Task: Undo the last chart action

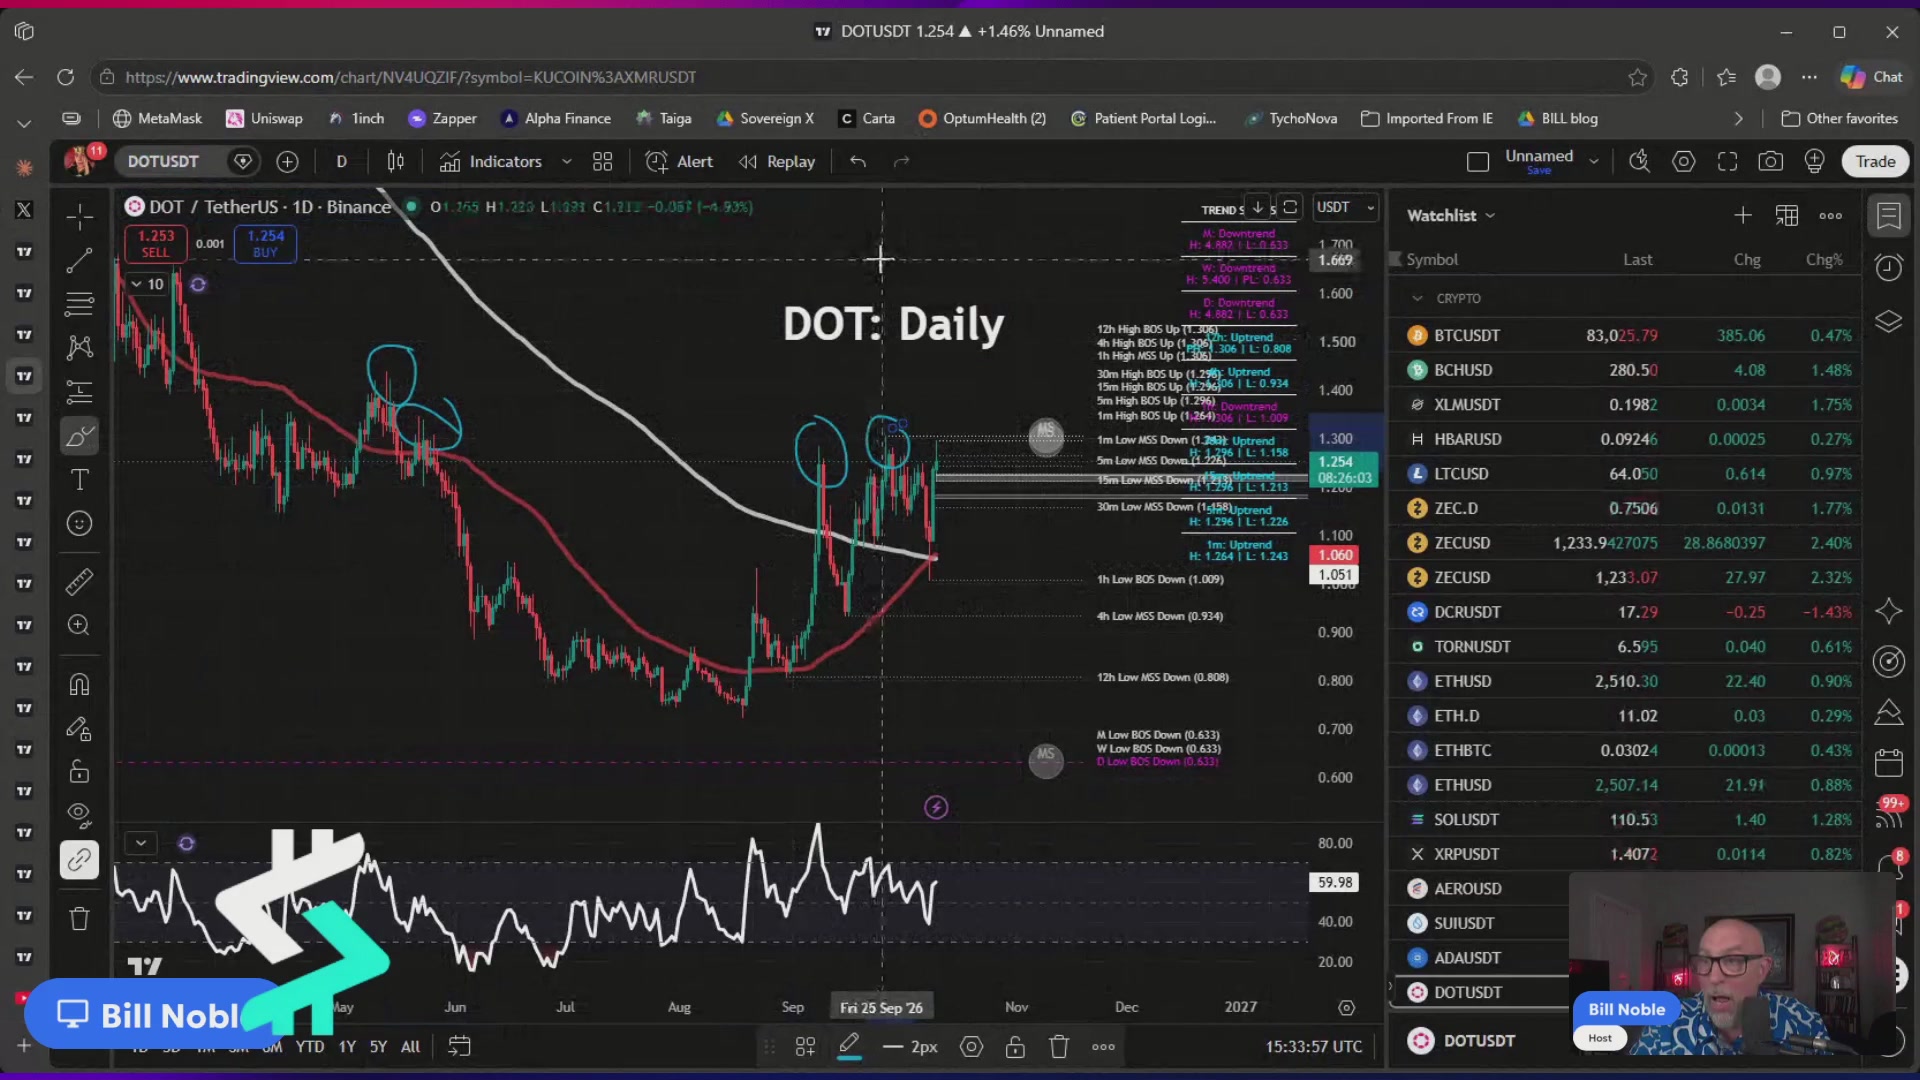Action: pos(858,161)
